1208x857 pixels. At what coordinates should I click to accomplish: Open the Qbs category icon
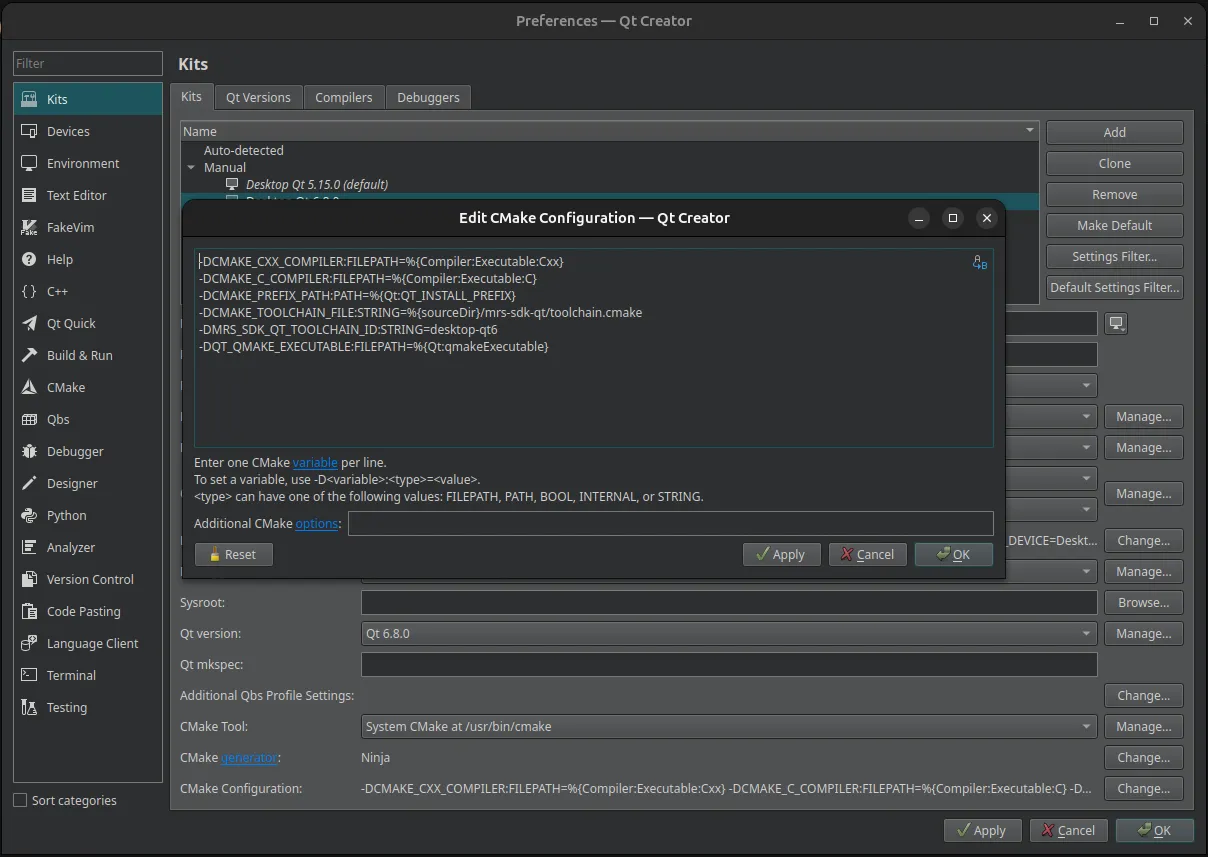(29, 419)
